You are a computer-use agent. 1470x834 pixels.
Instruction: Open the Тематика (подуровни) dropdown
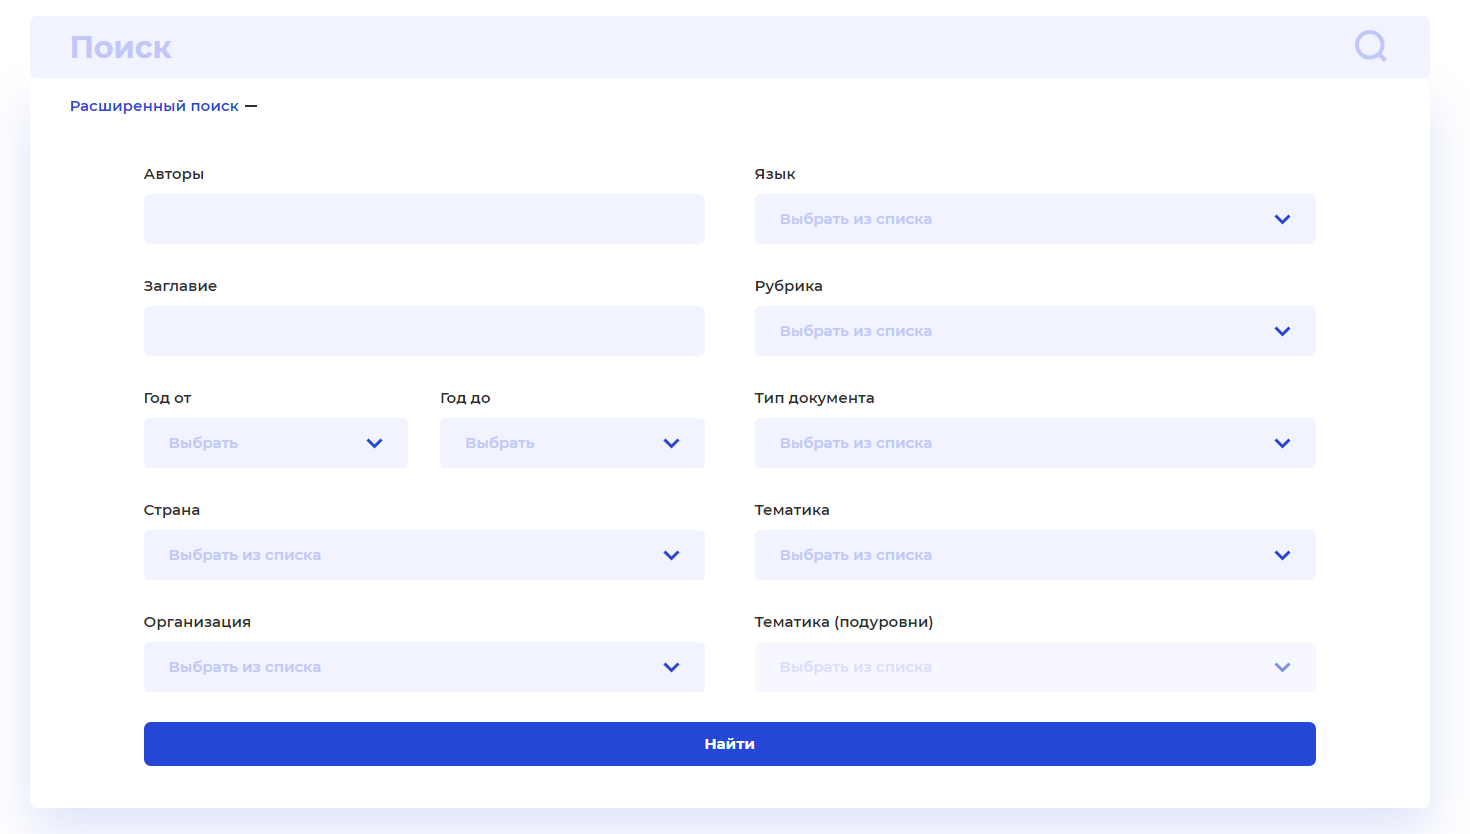pyautogui.click(x=1034, y=667)
